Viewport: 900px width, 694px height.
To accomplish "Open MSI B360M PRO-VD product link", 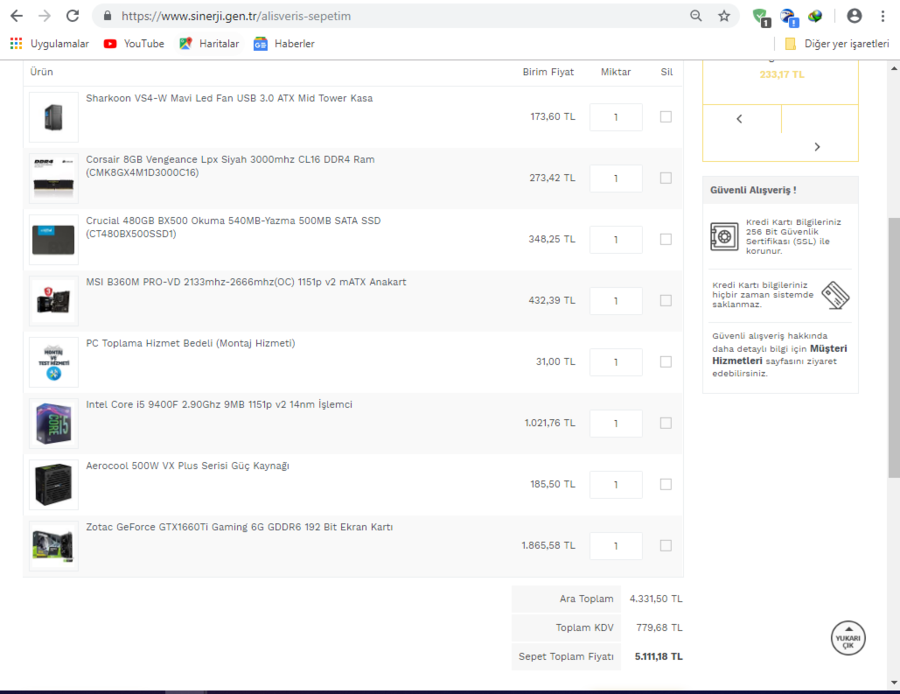I will point(246,282).
